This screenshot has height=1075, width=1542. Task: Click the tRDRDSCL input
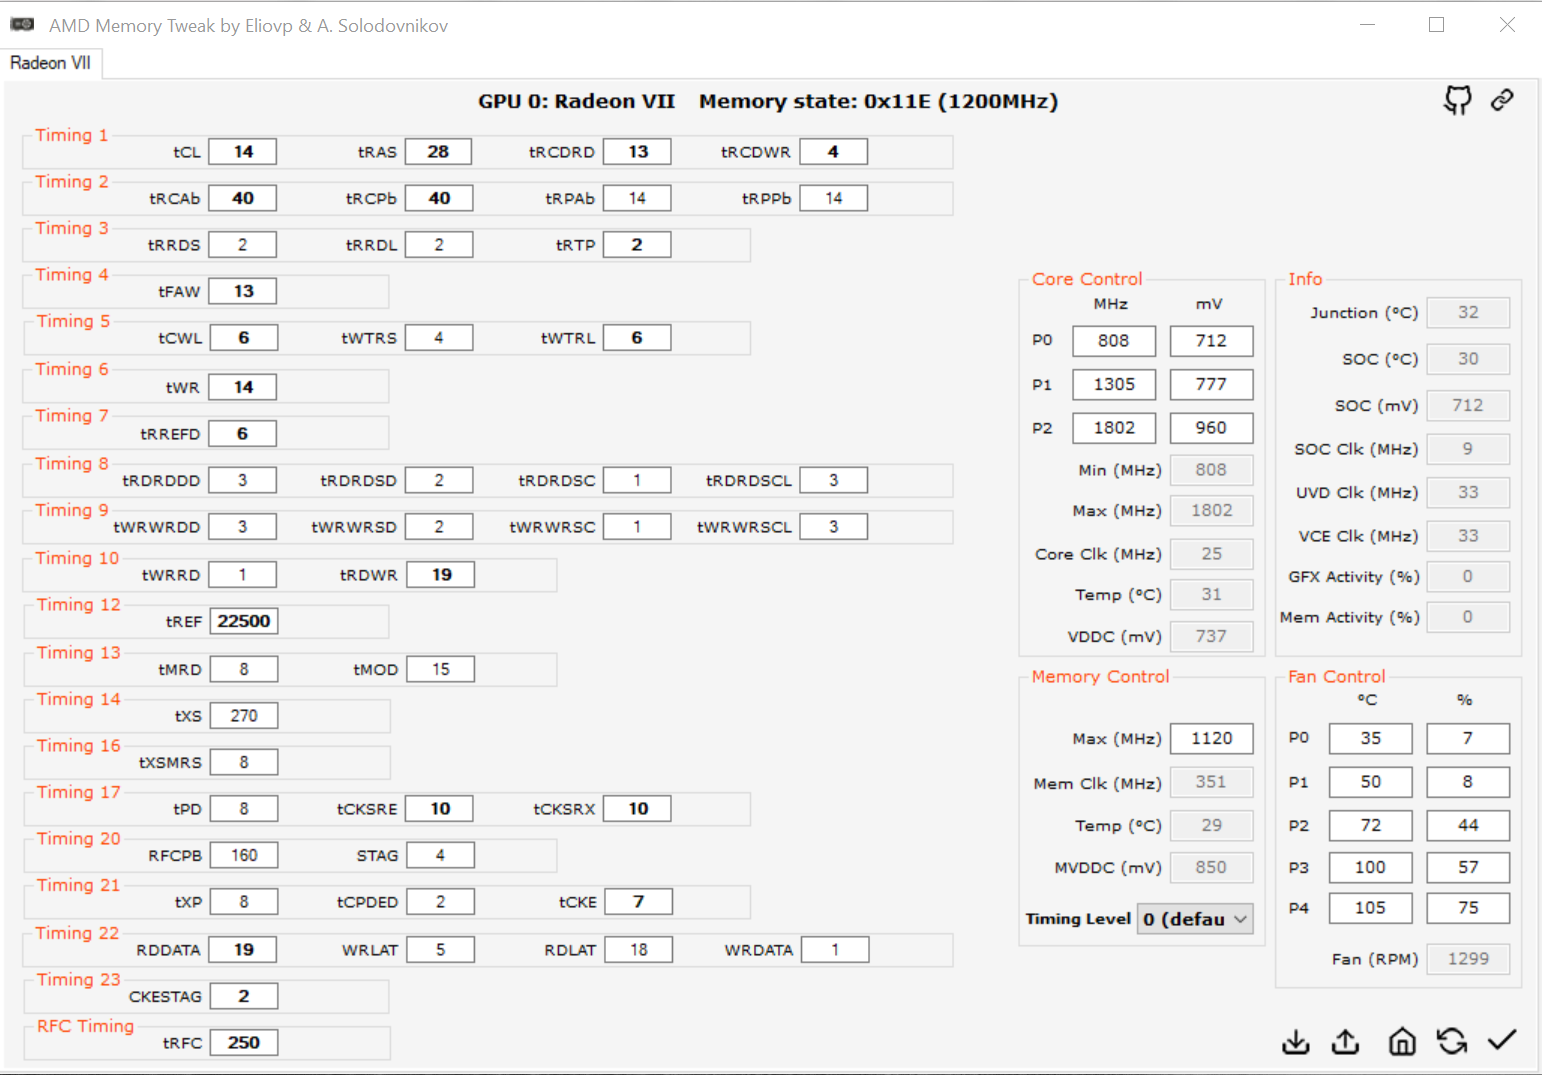pos(833,480)
